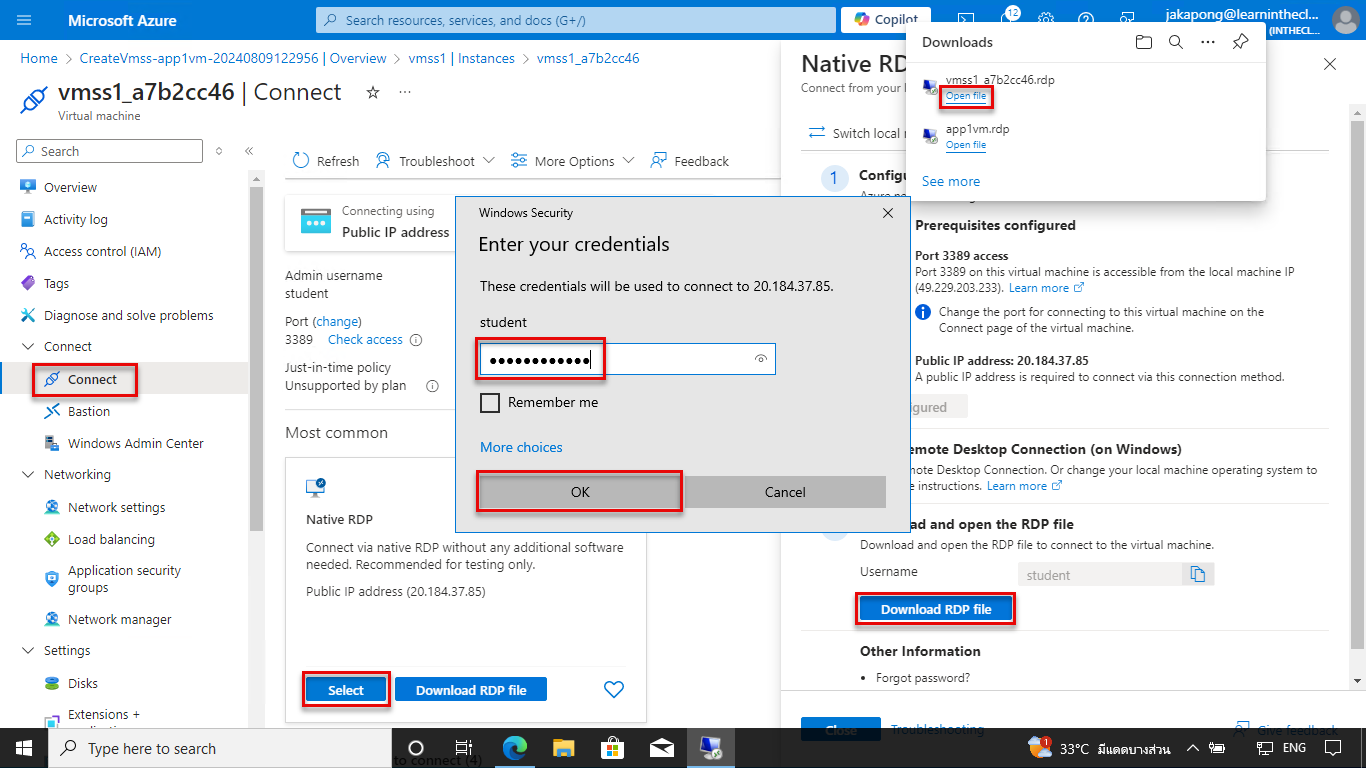Viewport: 1366px width, 768px height.
Task: Open the Feedback icon in top bar
Action: tap(1127, 20)
